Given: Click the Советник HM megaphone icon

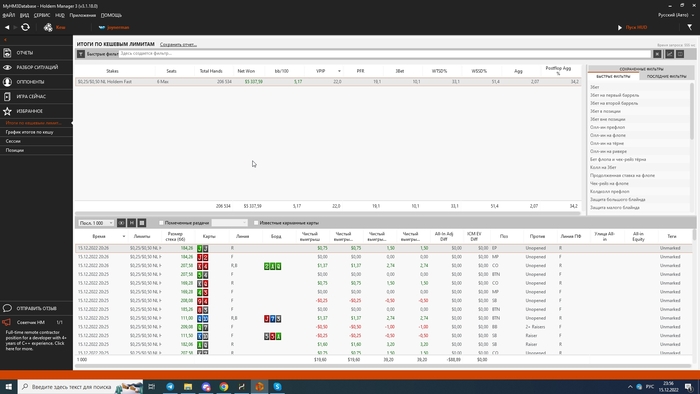Looking at the screenshot, I should (x=7, y=322).
